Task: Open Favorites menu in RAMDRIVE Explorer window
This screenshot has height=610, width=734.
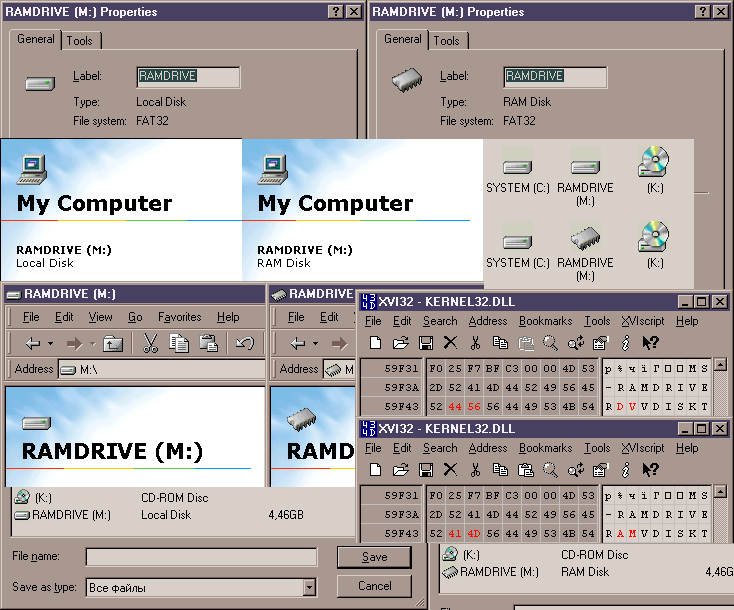Action: click(180, 317)
